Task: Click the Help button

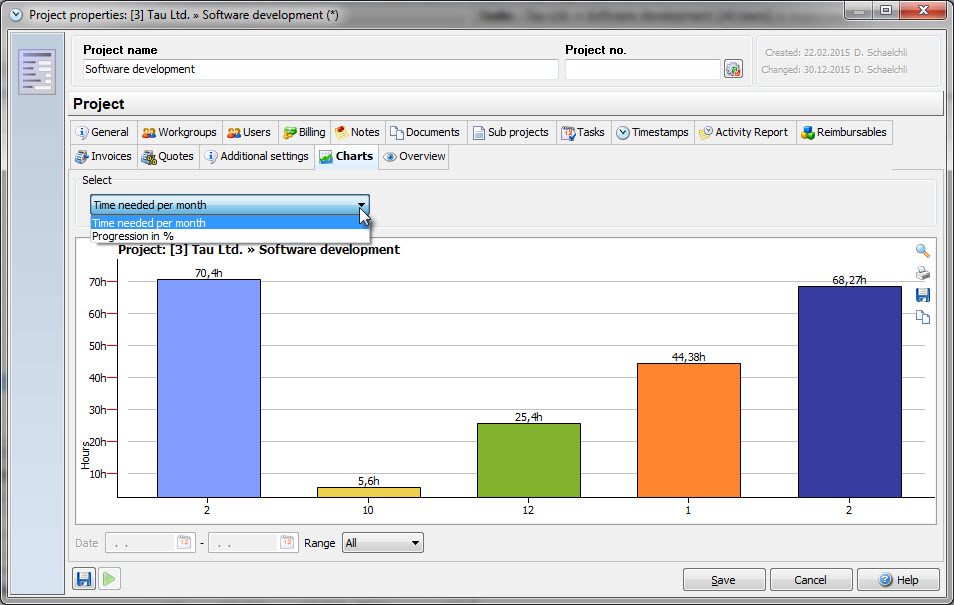Action: (897, 580)
